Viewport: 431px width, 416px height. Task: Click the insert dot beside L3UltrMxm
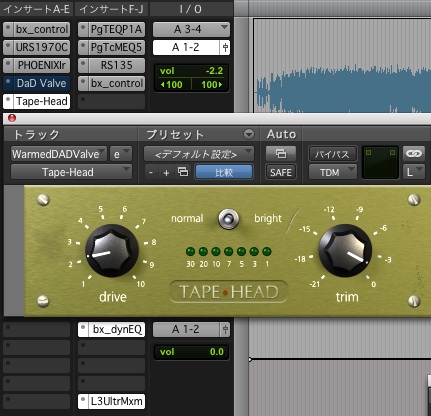(x=83, y=398)
